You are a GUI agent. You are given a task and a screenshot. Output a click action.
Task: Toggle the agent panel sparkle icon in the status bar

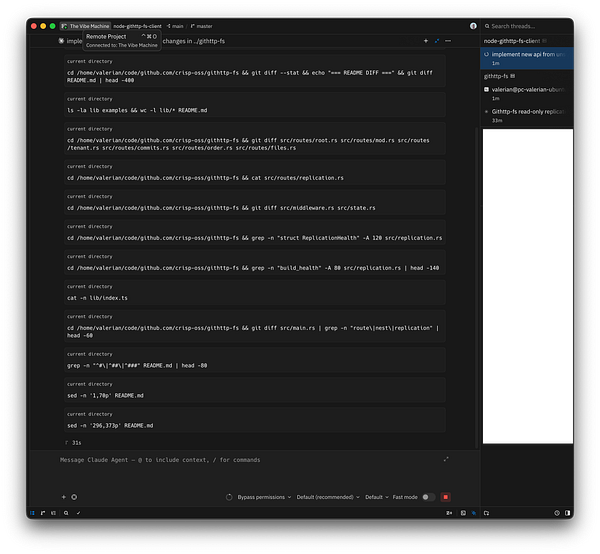(474, 513)
